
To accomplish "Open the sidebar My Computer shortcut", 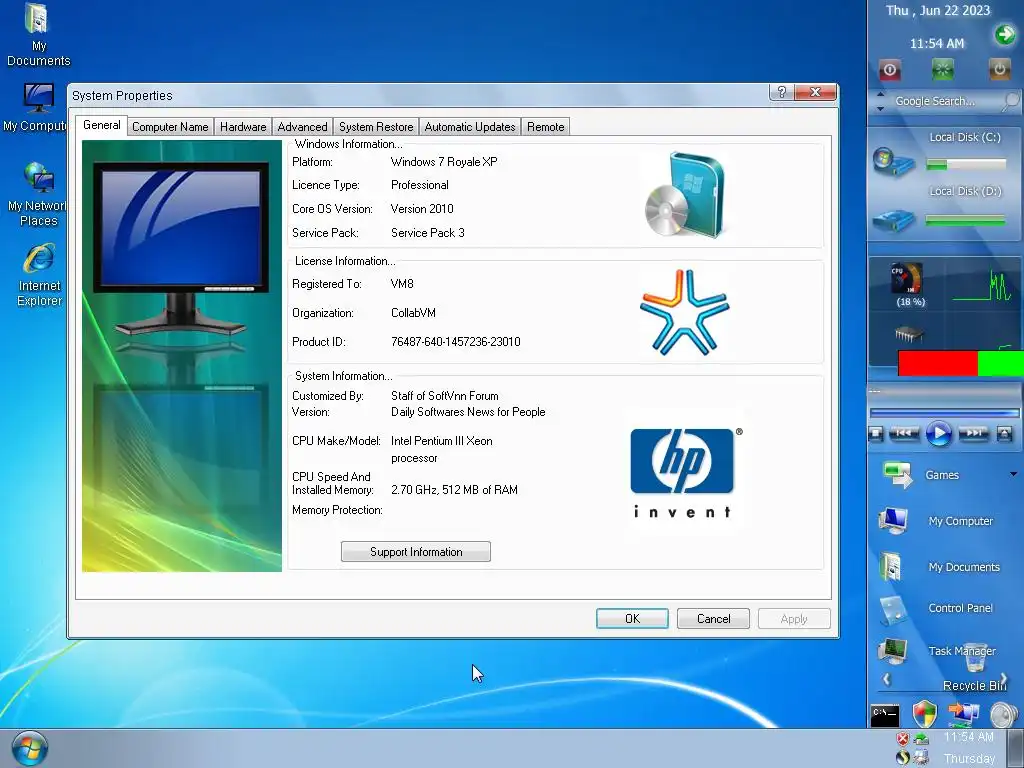I will point(893,520).
